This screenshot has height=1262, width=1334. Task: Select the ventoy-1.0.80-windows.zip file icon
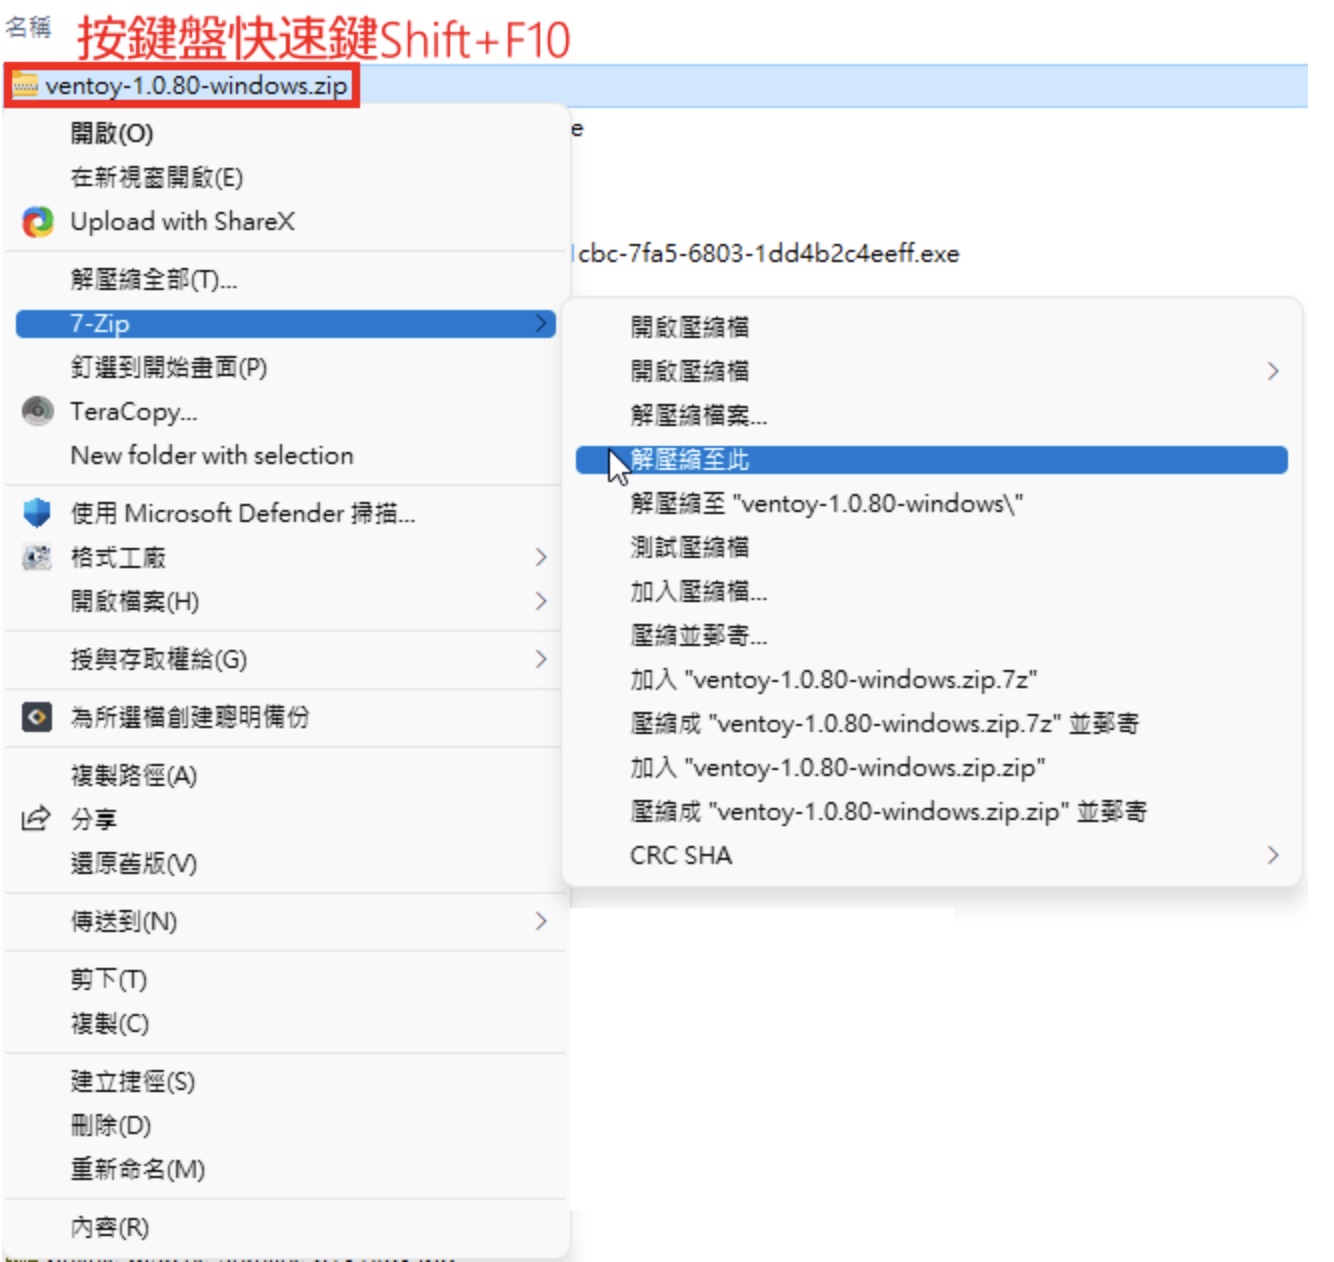(x=25, y=85)
